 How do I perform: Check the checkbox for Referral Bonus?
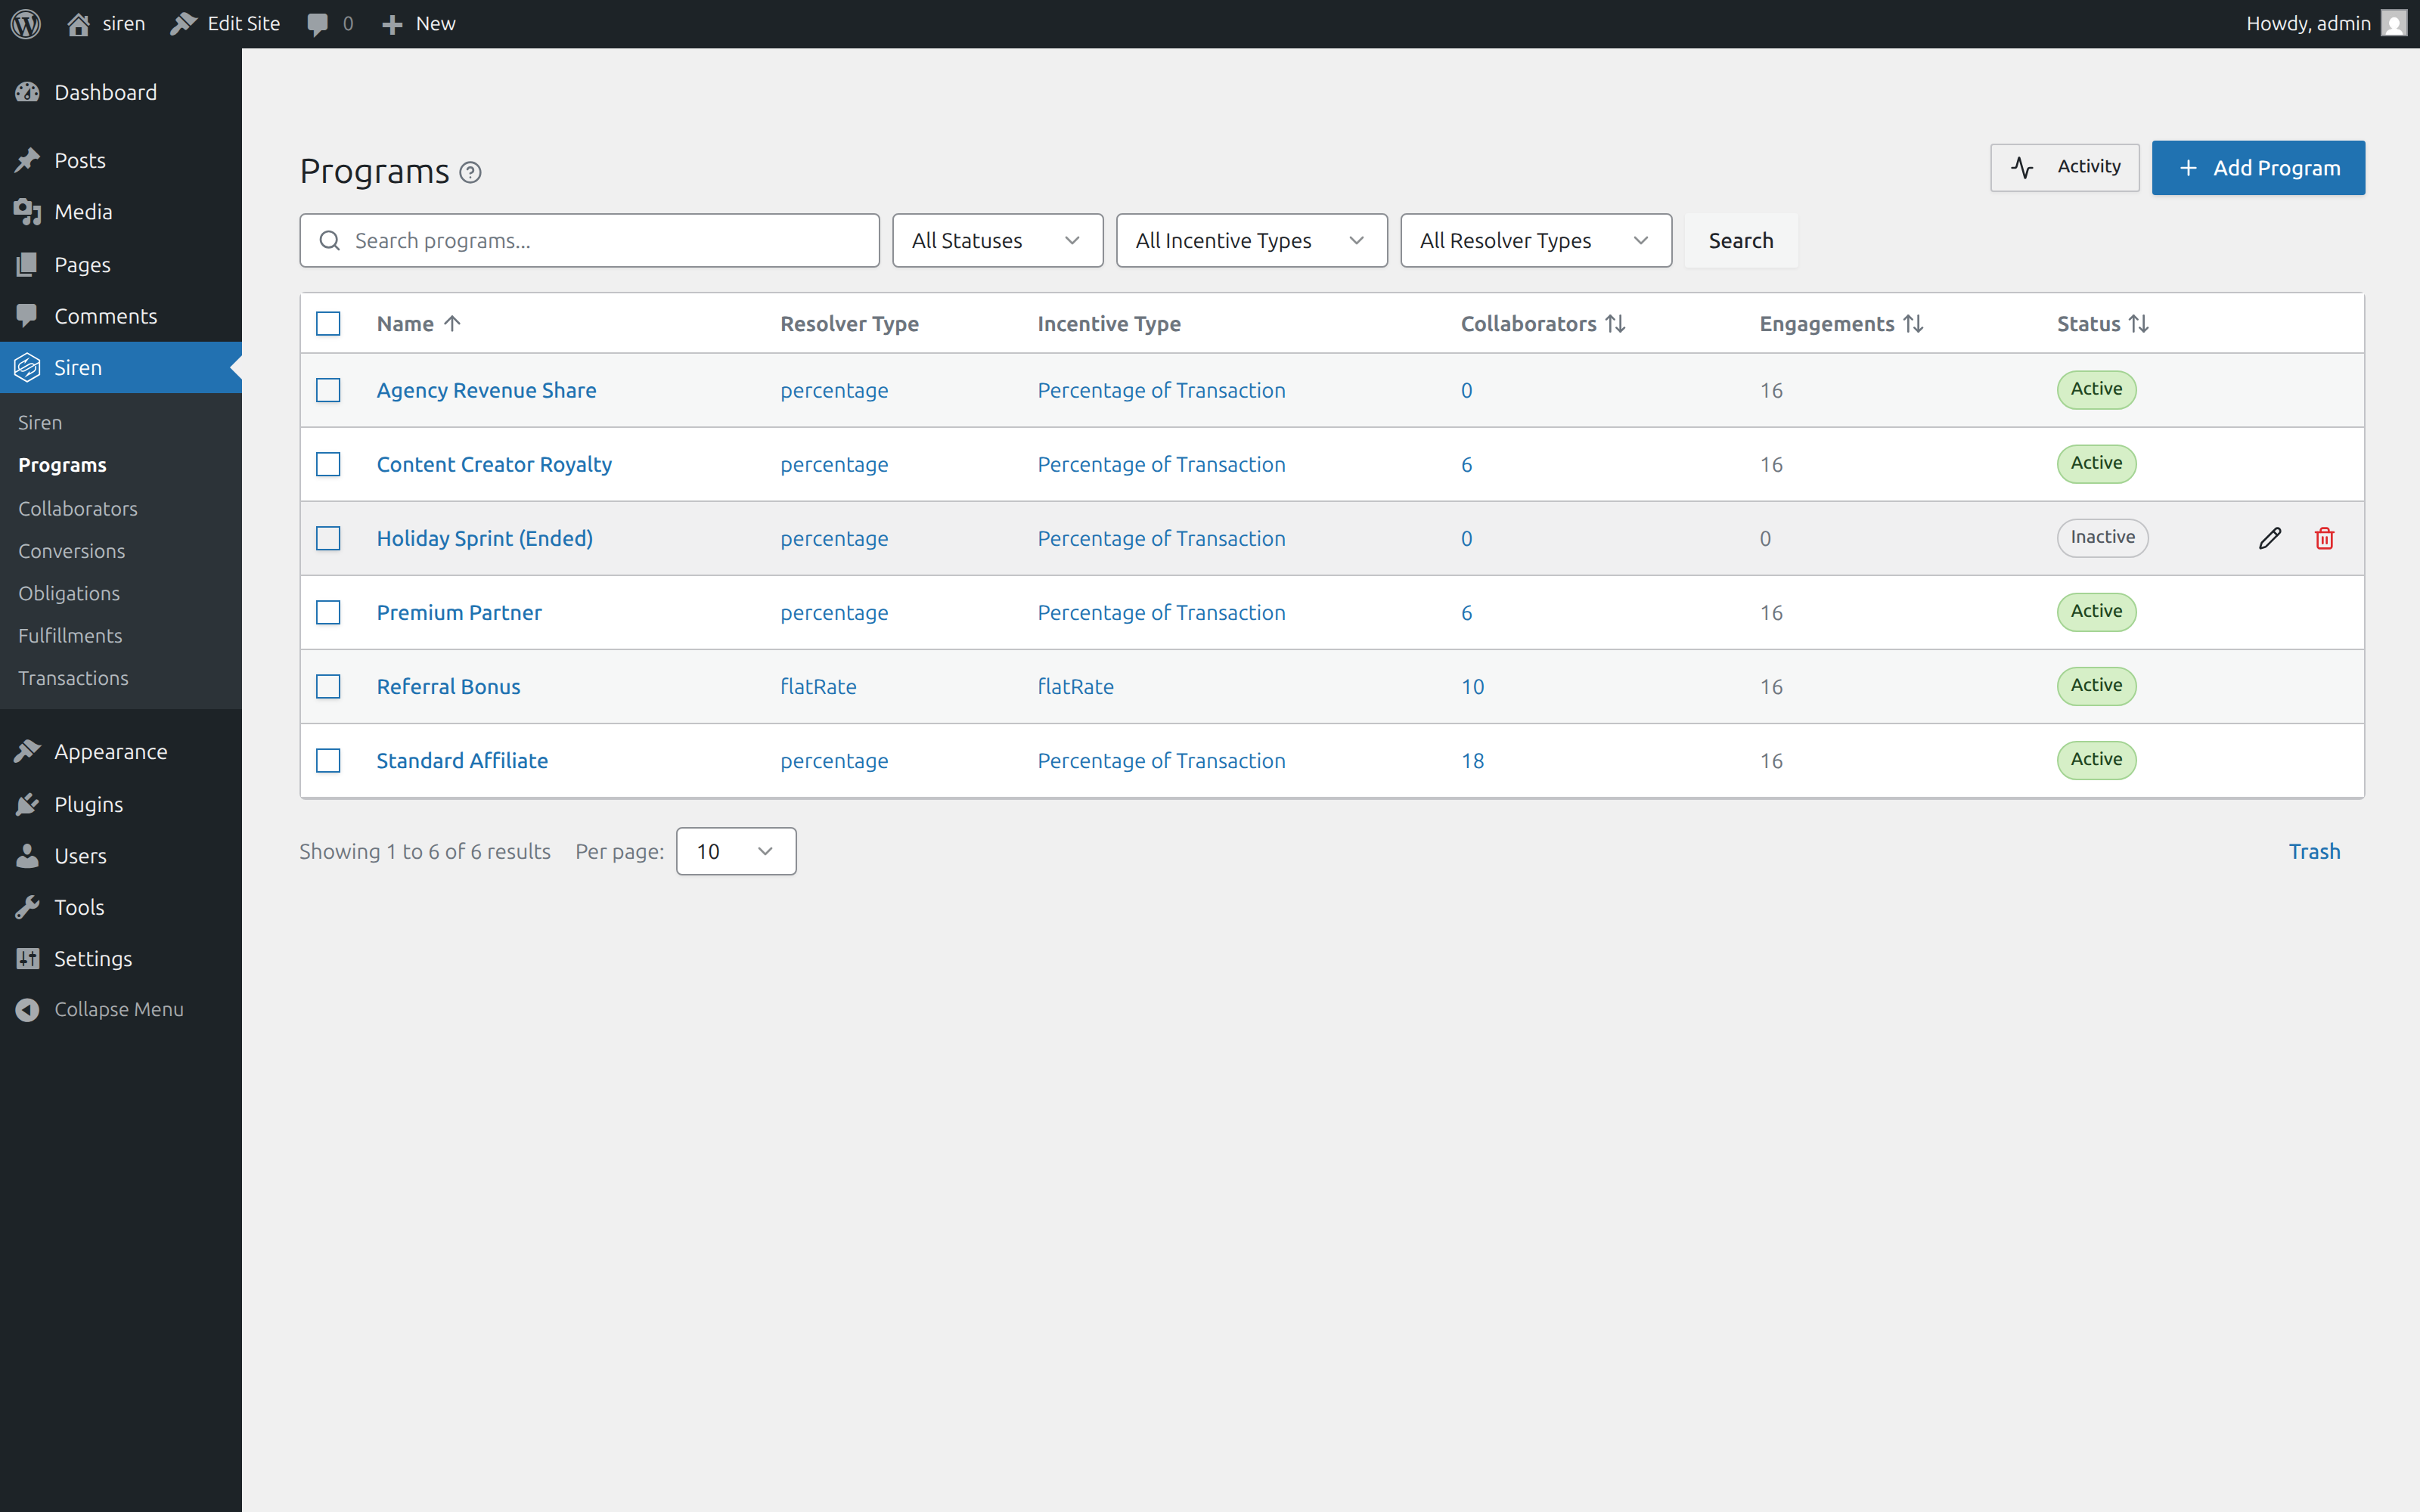[x=328, y=686]
